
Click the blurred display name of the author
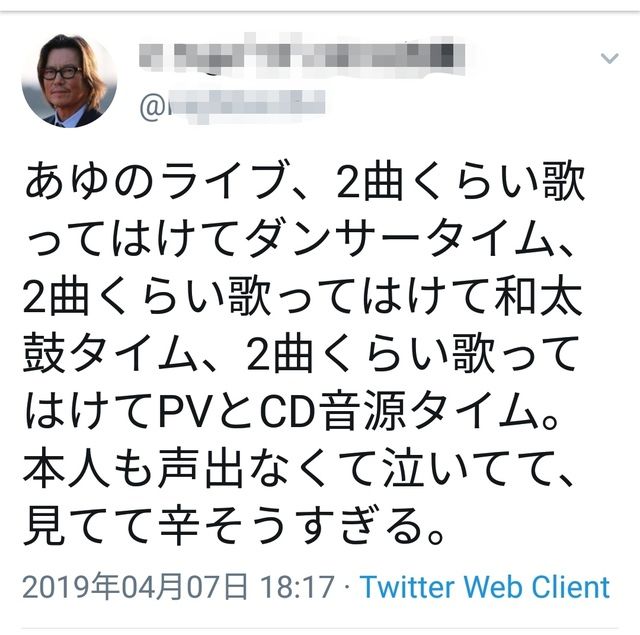pyautogui.click(x=302, y=55)
